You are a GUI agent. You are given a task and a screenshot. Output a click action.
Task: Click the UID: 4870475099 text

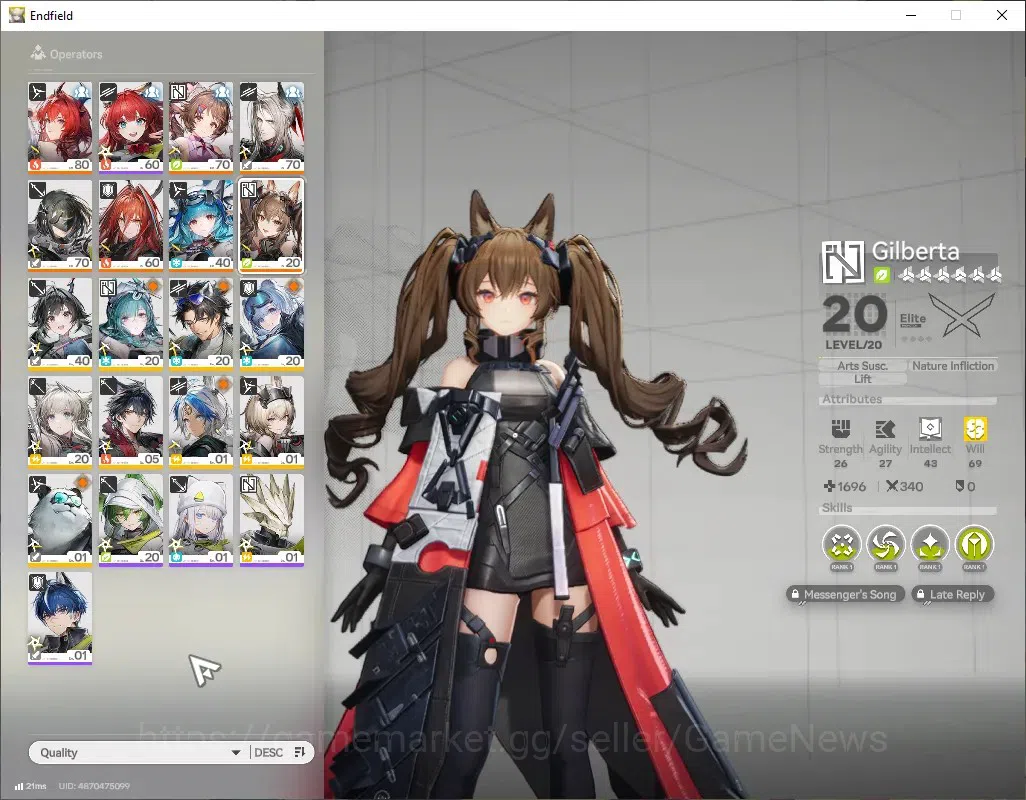pyautogui.click(x=94, y=786)
